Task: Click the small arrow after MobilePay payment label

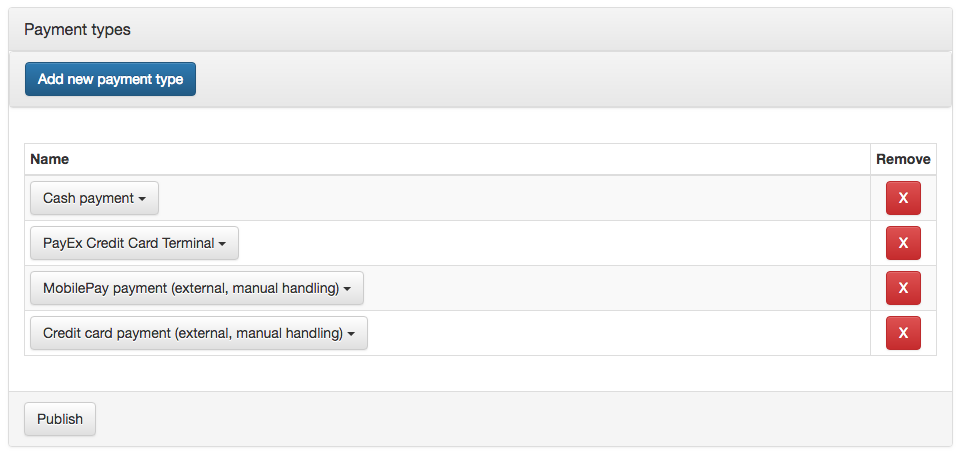Action: (x=347, y=289)
